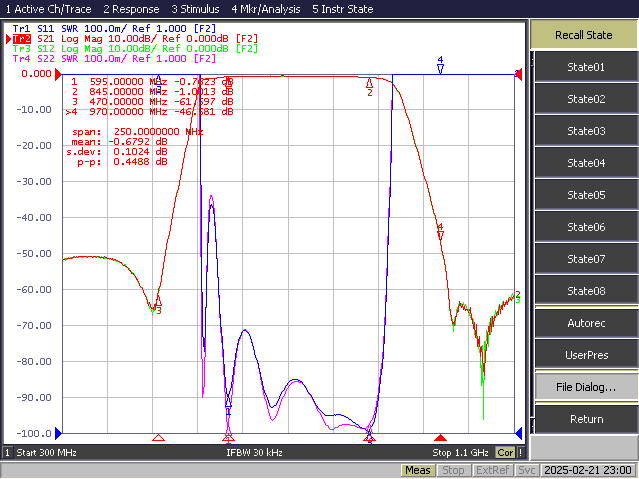This screenshot has height=479, width=639.
Task: Select State08 softkey
Action: click(x=586, y=291)
